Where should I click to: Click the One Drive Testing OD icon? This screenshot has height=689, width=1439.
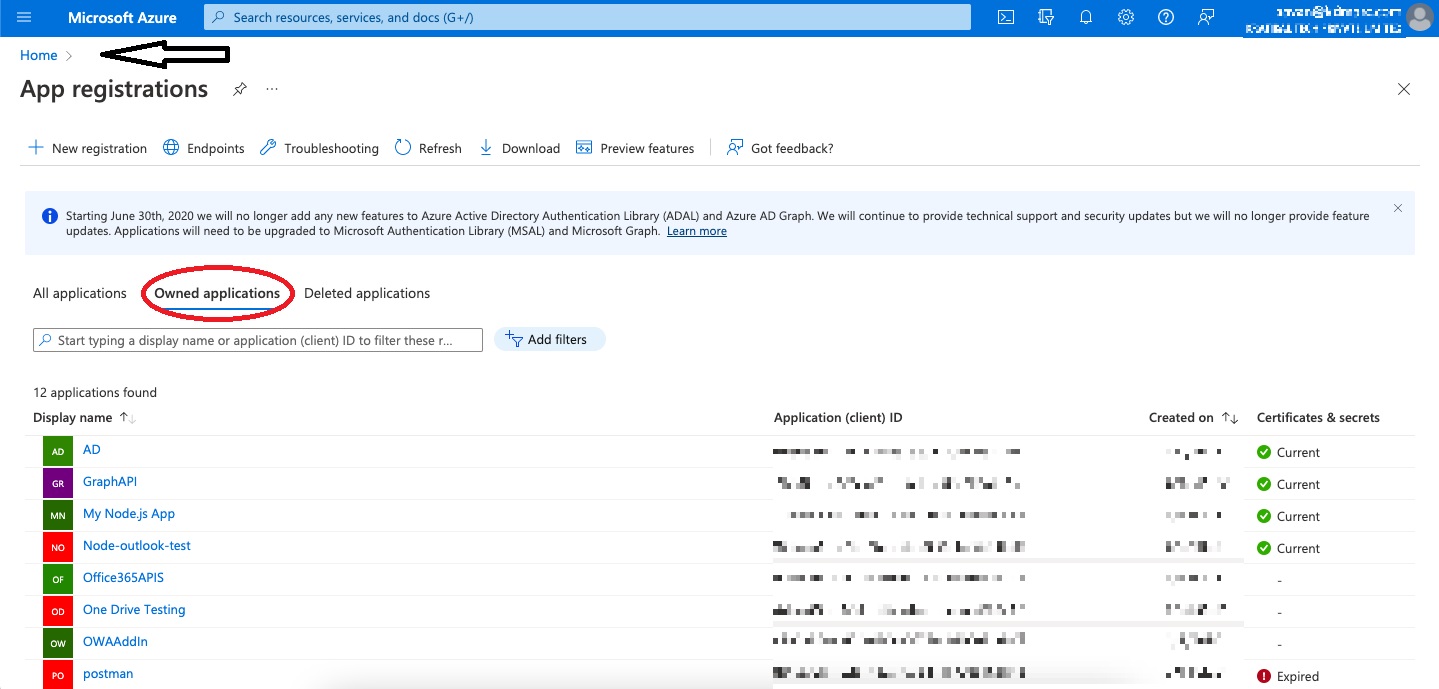[58, 611]
